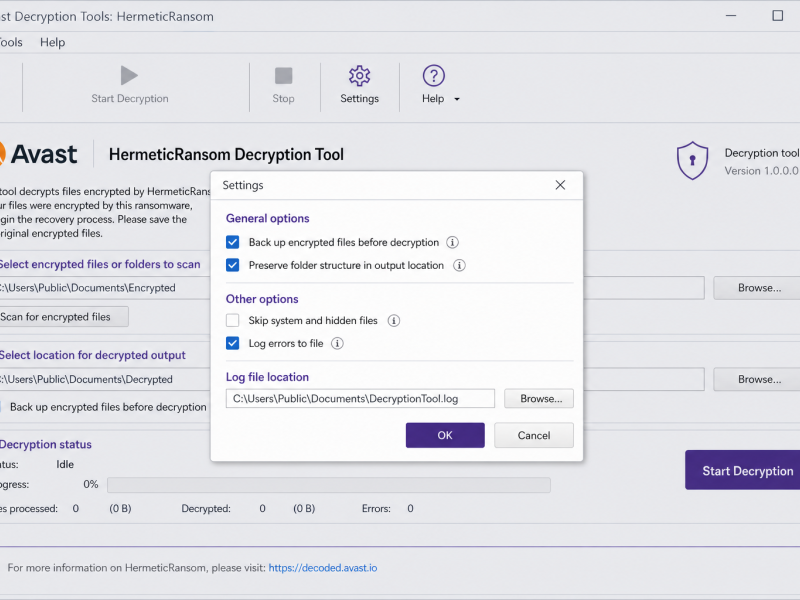Show info for Preserve folder structure option
The width and height of the screenshot is (800, 600).
[x=459, y=265]
